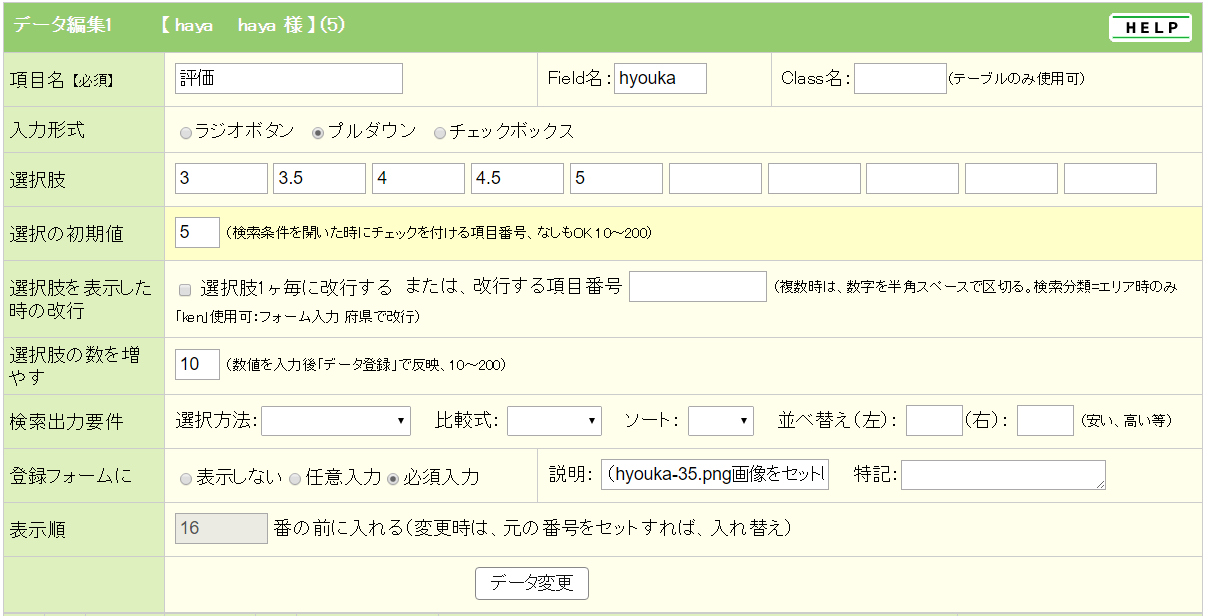Focus the Field名 input with hyouka
The width and height of the screenshot is (1206, 616).
tap(660, 79)
